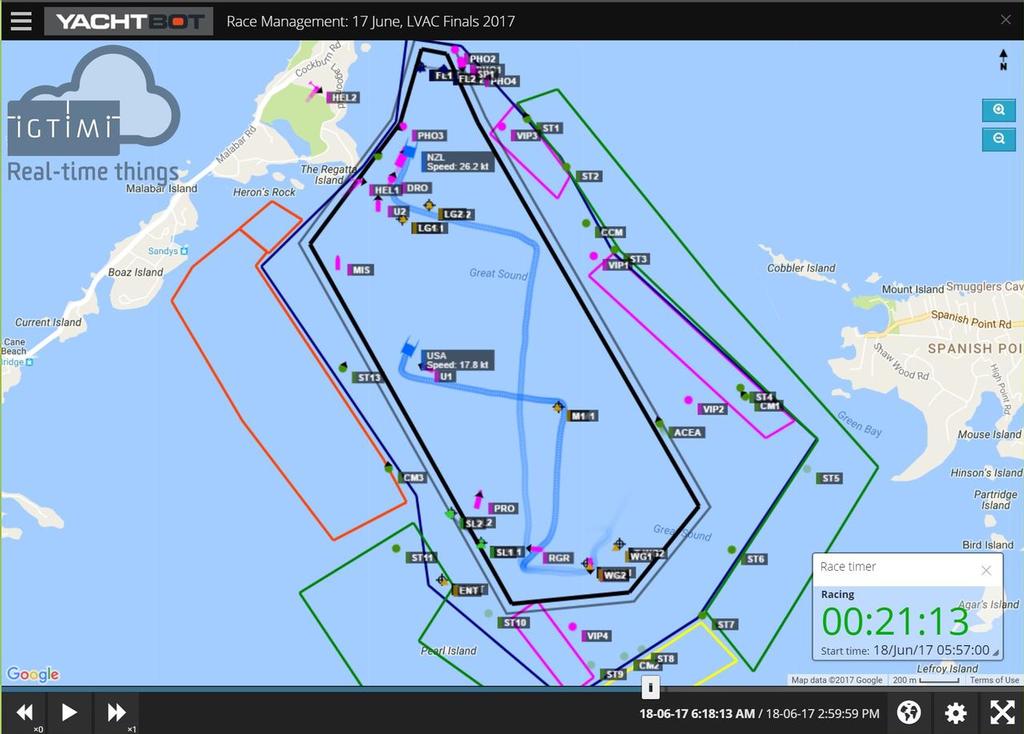This screenshot has height=734, width=1024.
Task: Click the VIP2 zone label
Action: point(712,409)
